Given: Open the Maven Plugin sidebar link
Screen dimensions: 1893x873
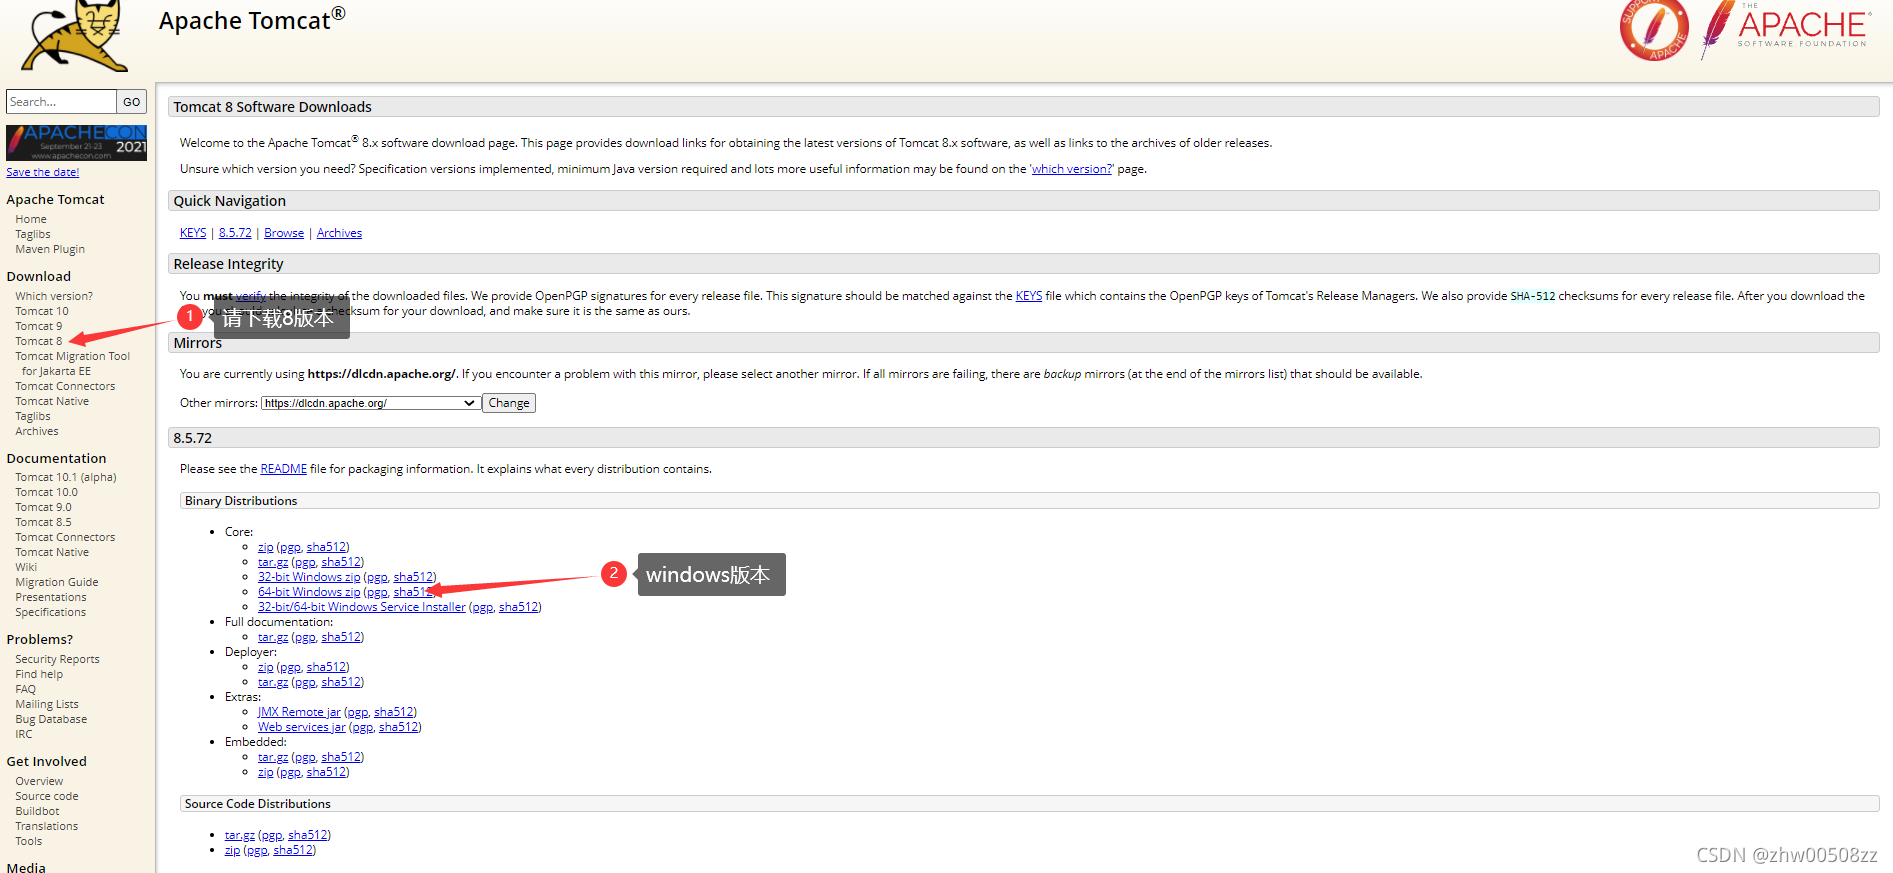Looking at the screenshot, I should [50, 249].
